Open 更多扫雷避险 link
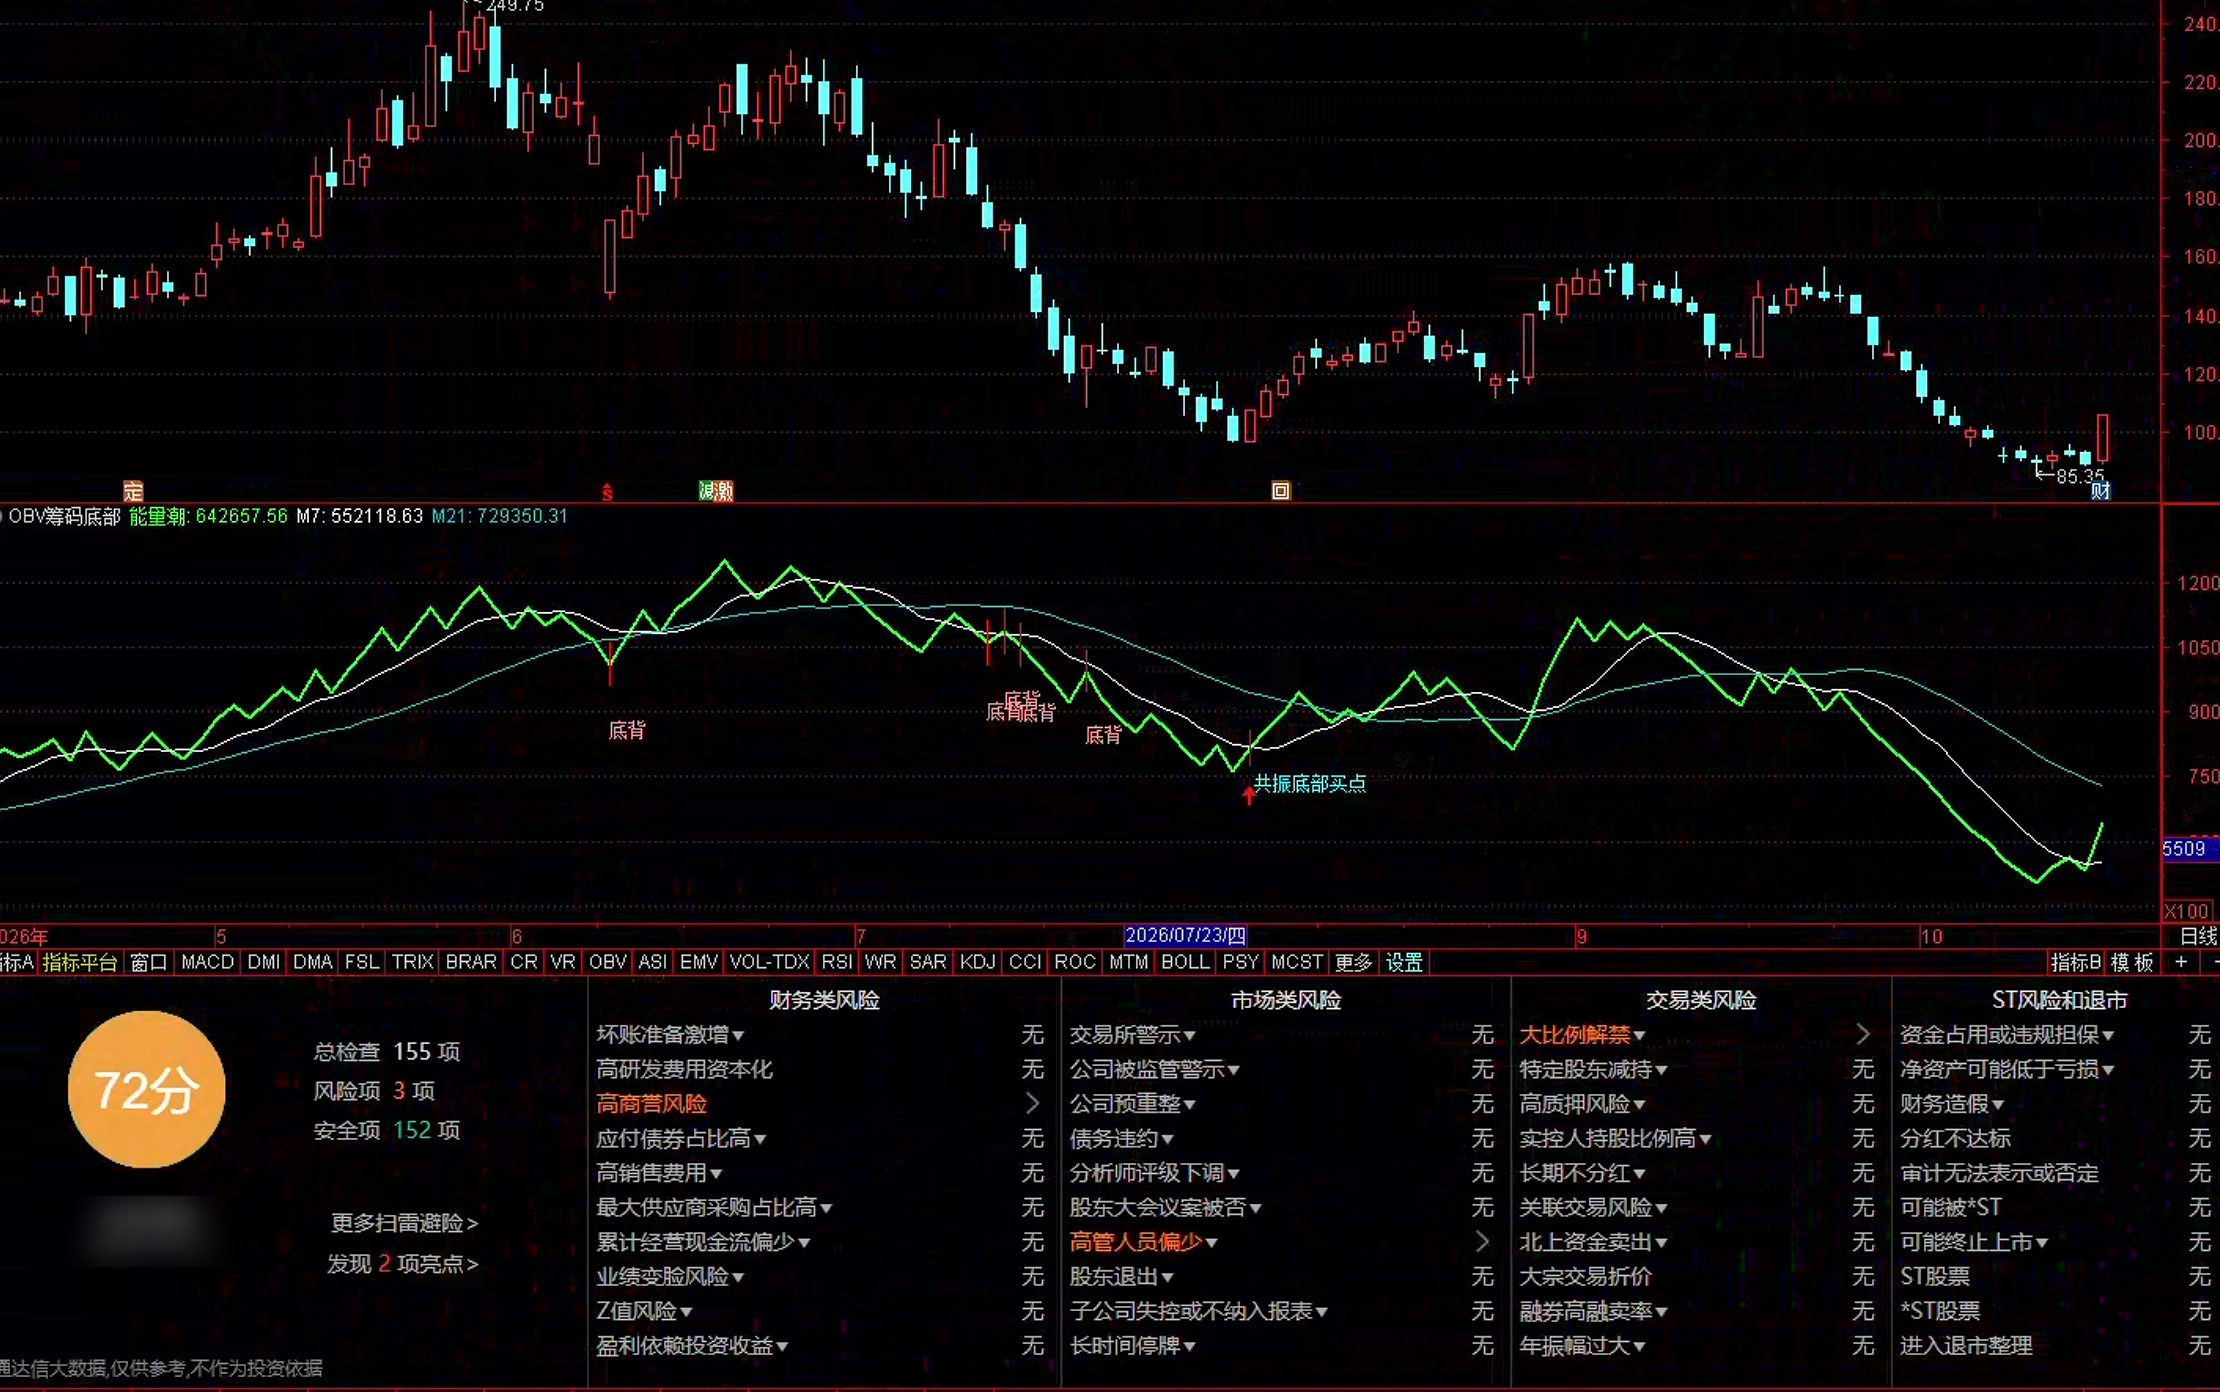2220x1392 pixels. click(x=405, y=1223)
